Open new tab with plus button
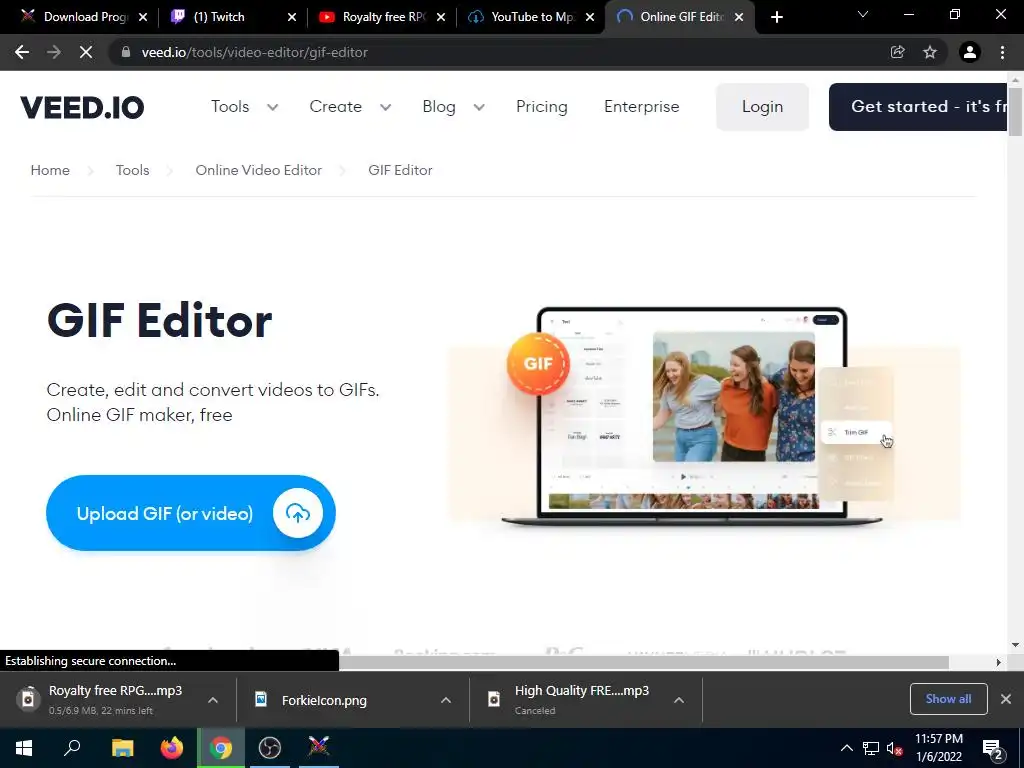The image size is (1024, 768). tap(776, 17)
